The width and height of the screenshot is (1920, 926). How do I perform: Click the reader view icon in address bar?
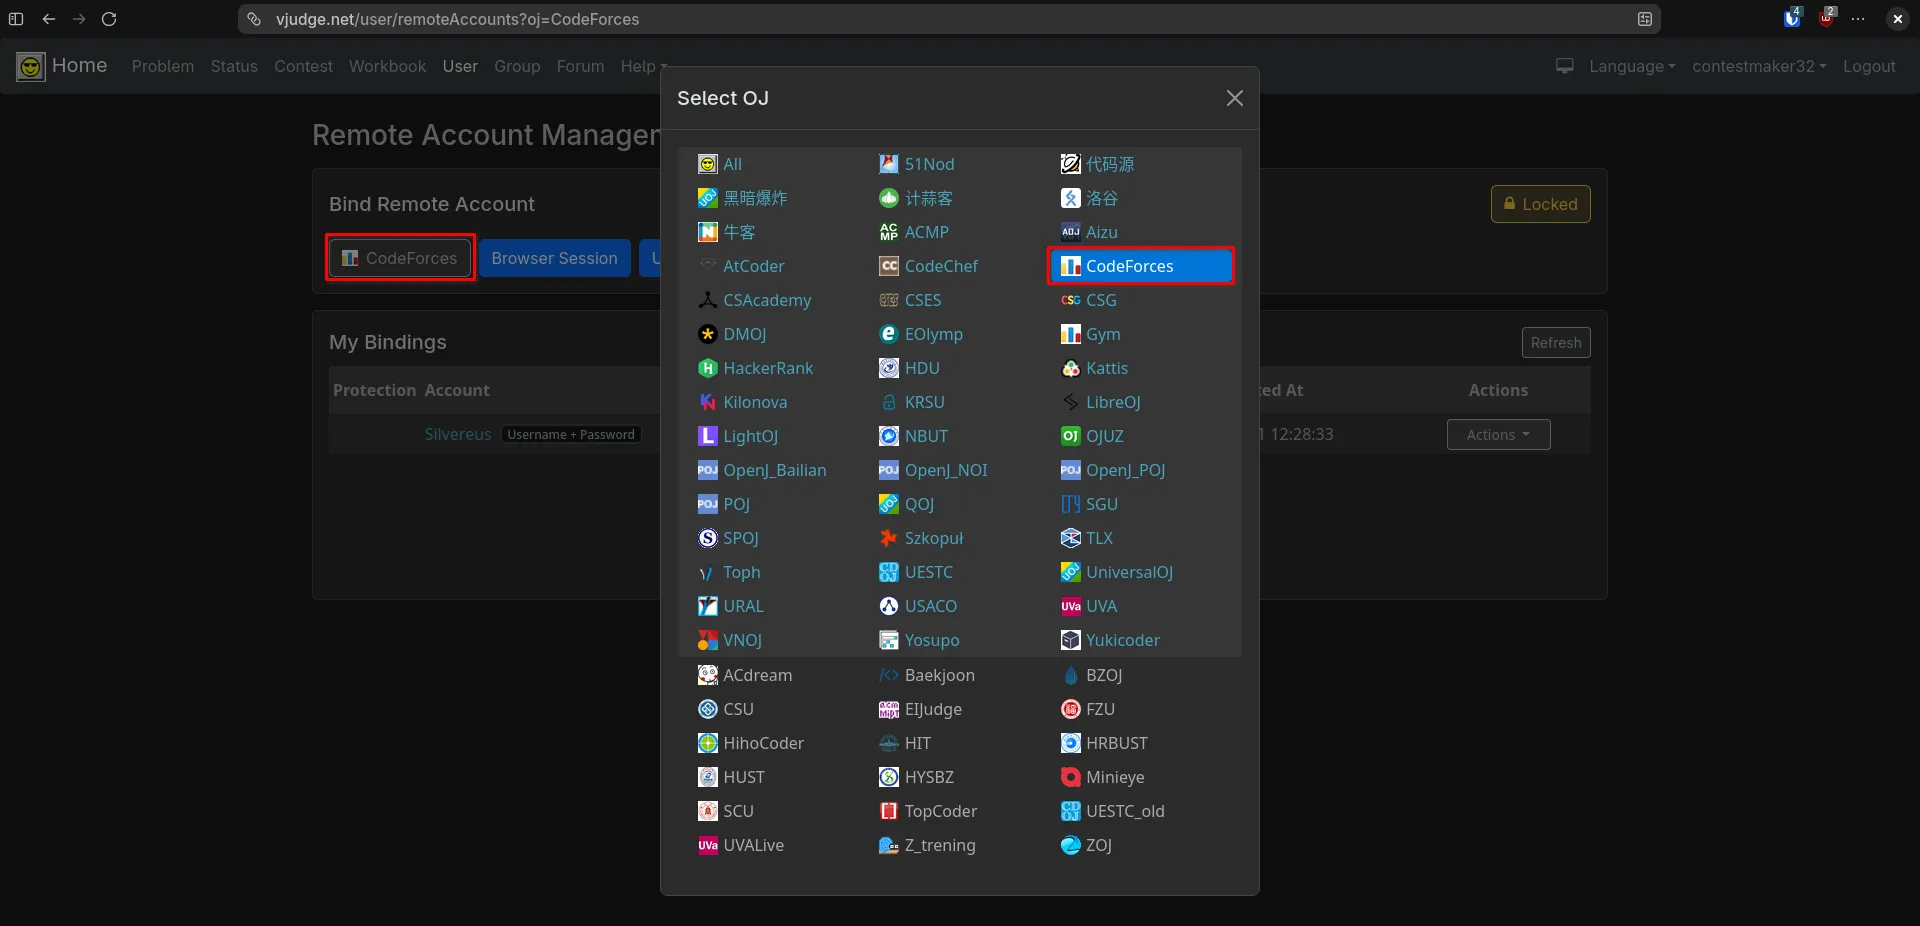[1645, 19]
